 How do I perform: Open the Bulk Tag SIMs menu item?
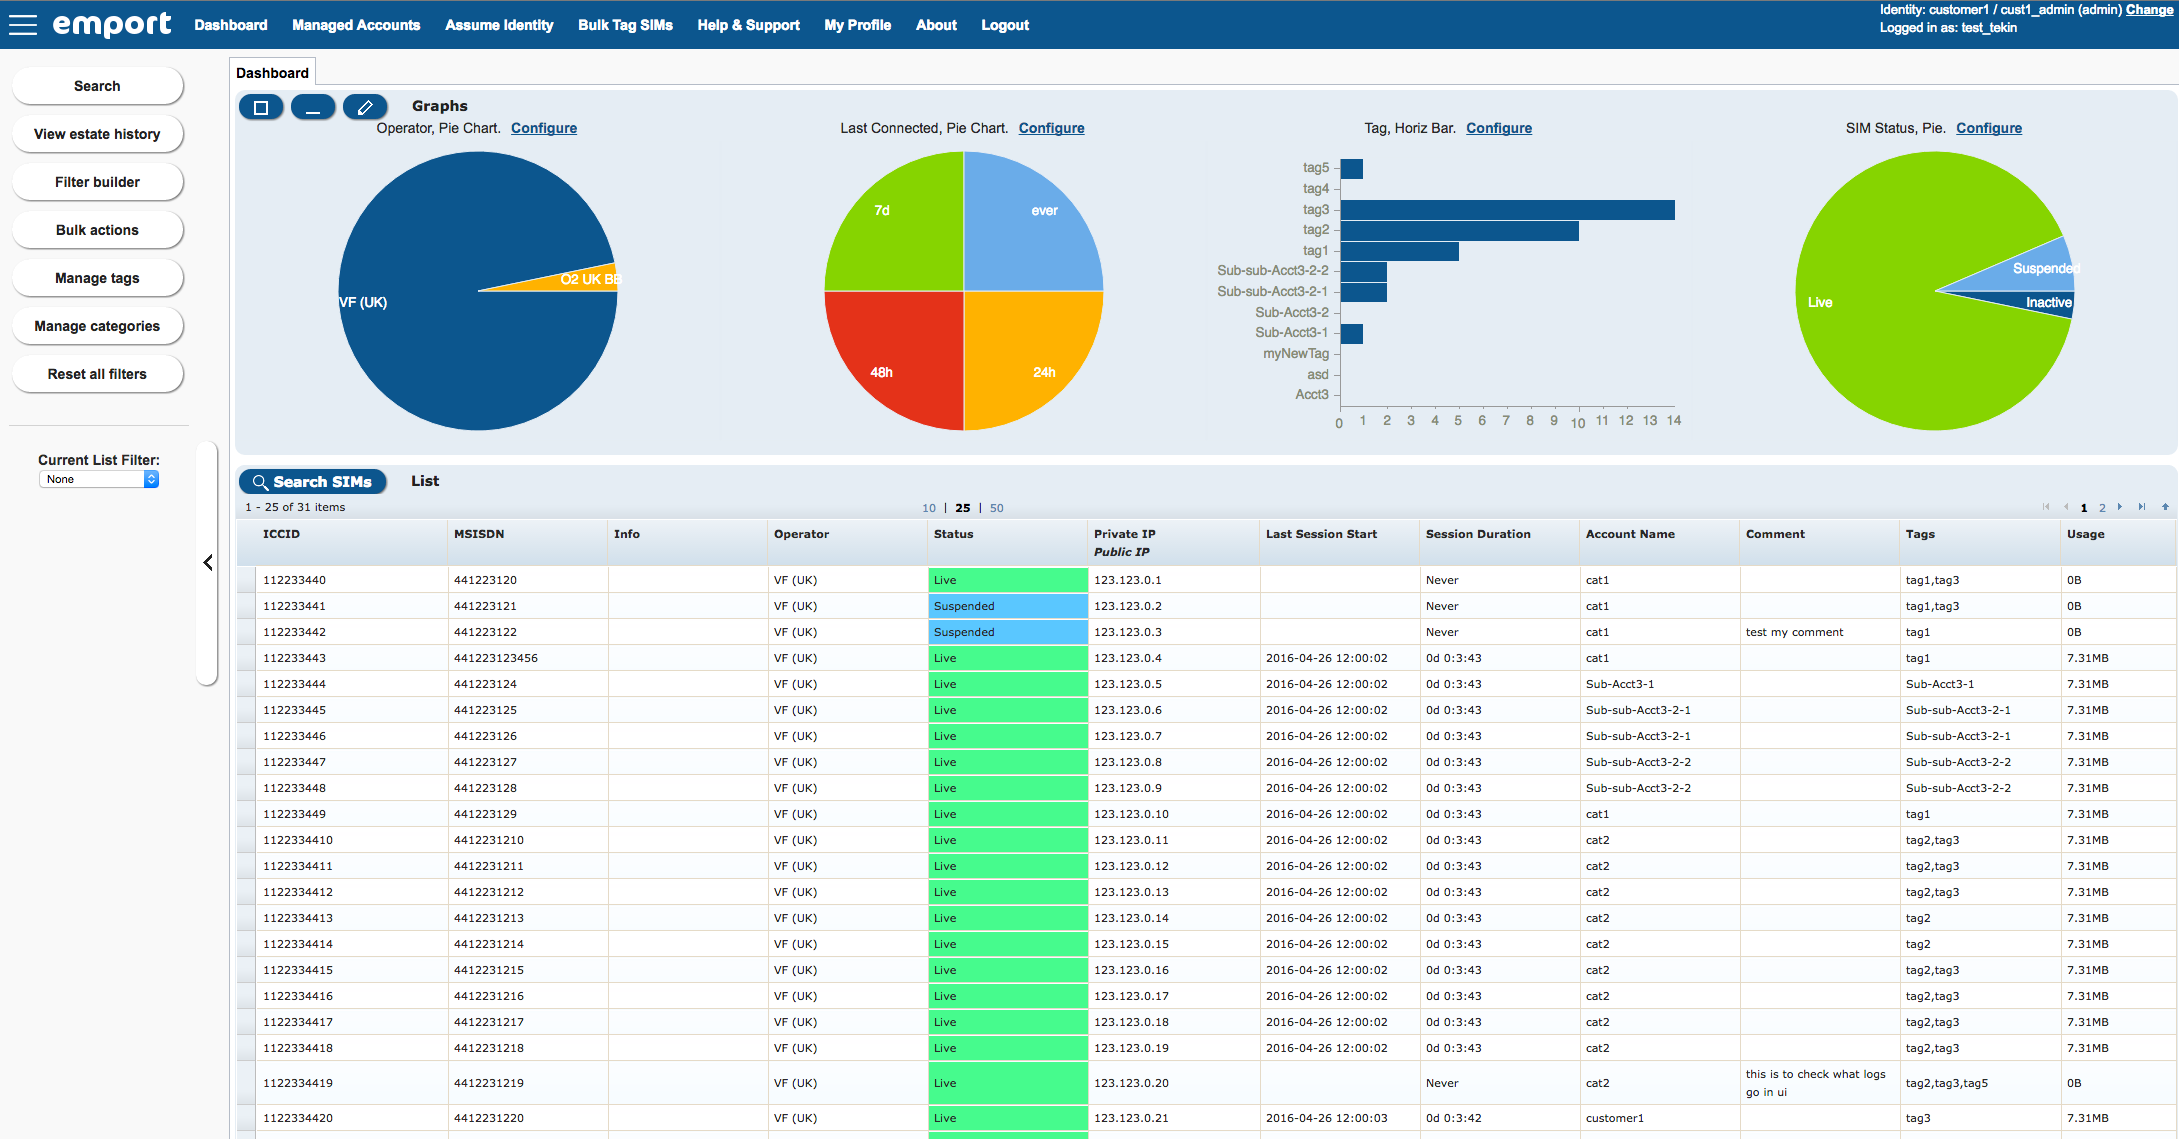625,25
